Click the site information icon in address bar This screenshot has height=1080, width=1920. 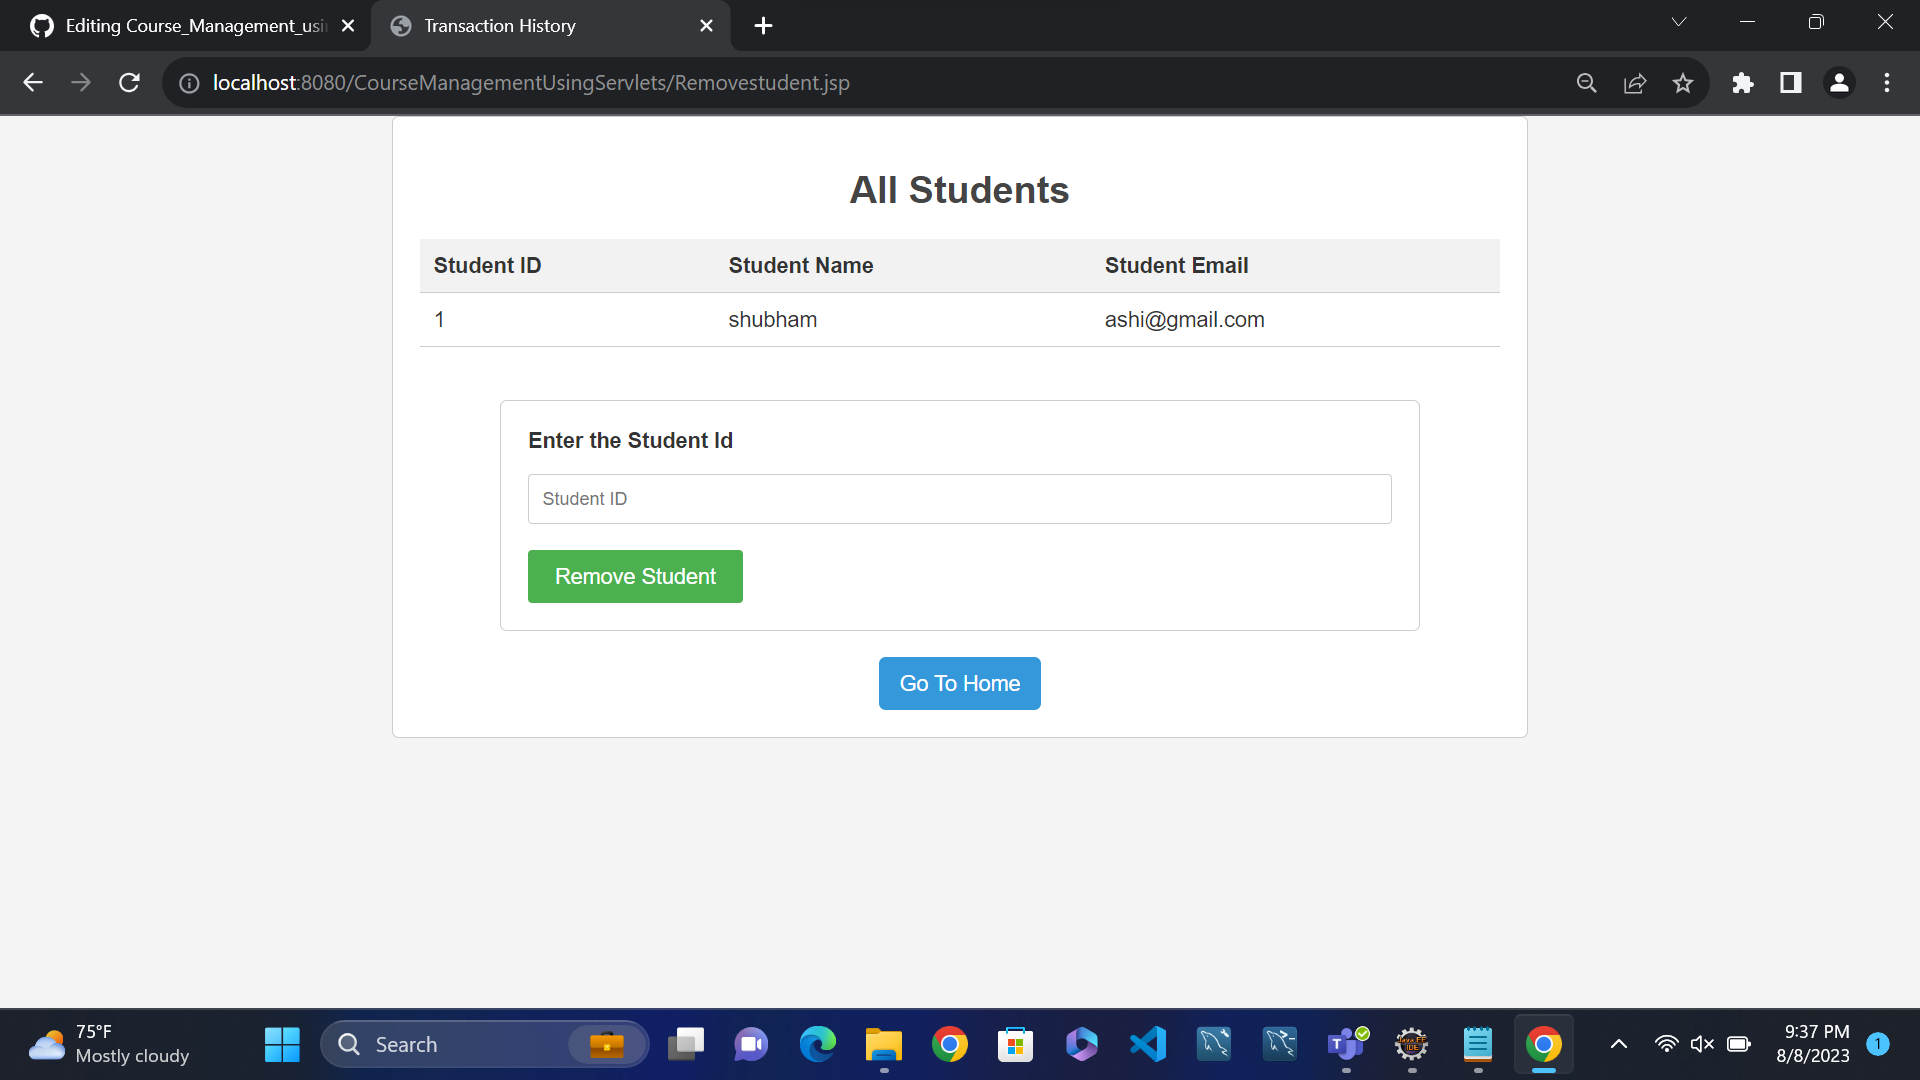click(x=189, y=83)
